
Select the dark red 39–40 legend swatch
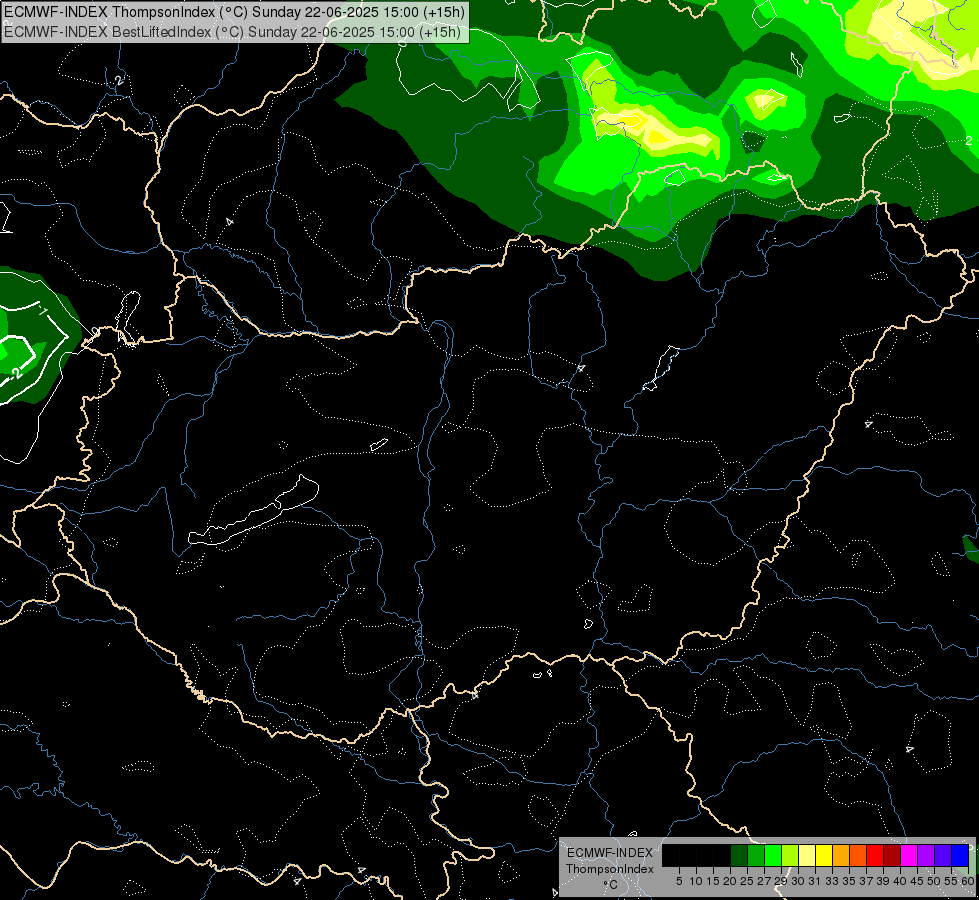(x=892, y=855)
